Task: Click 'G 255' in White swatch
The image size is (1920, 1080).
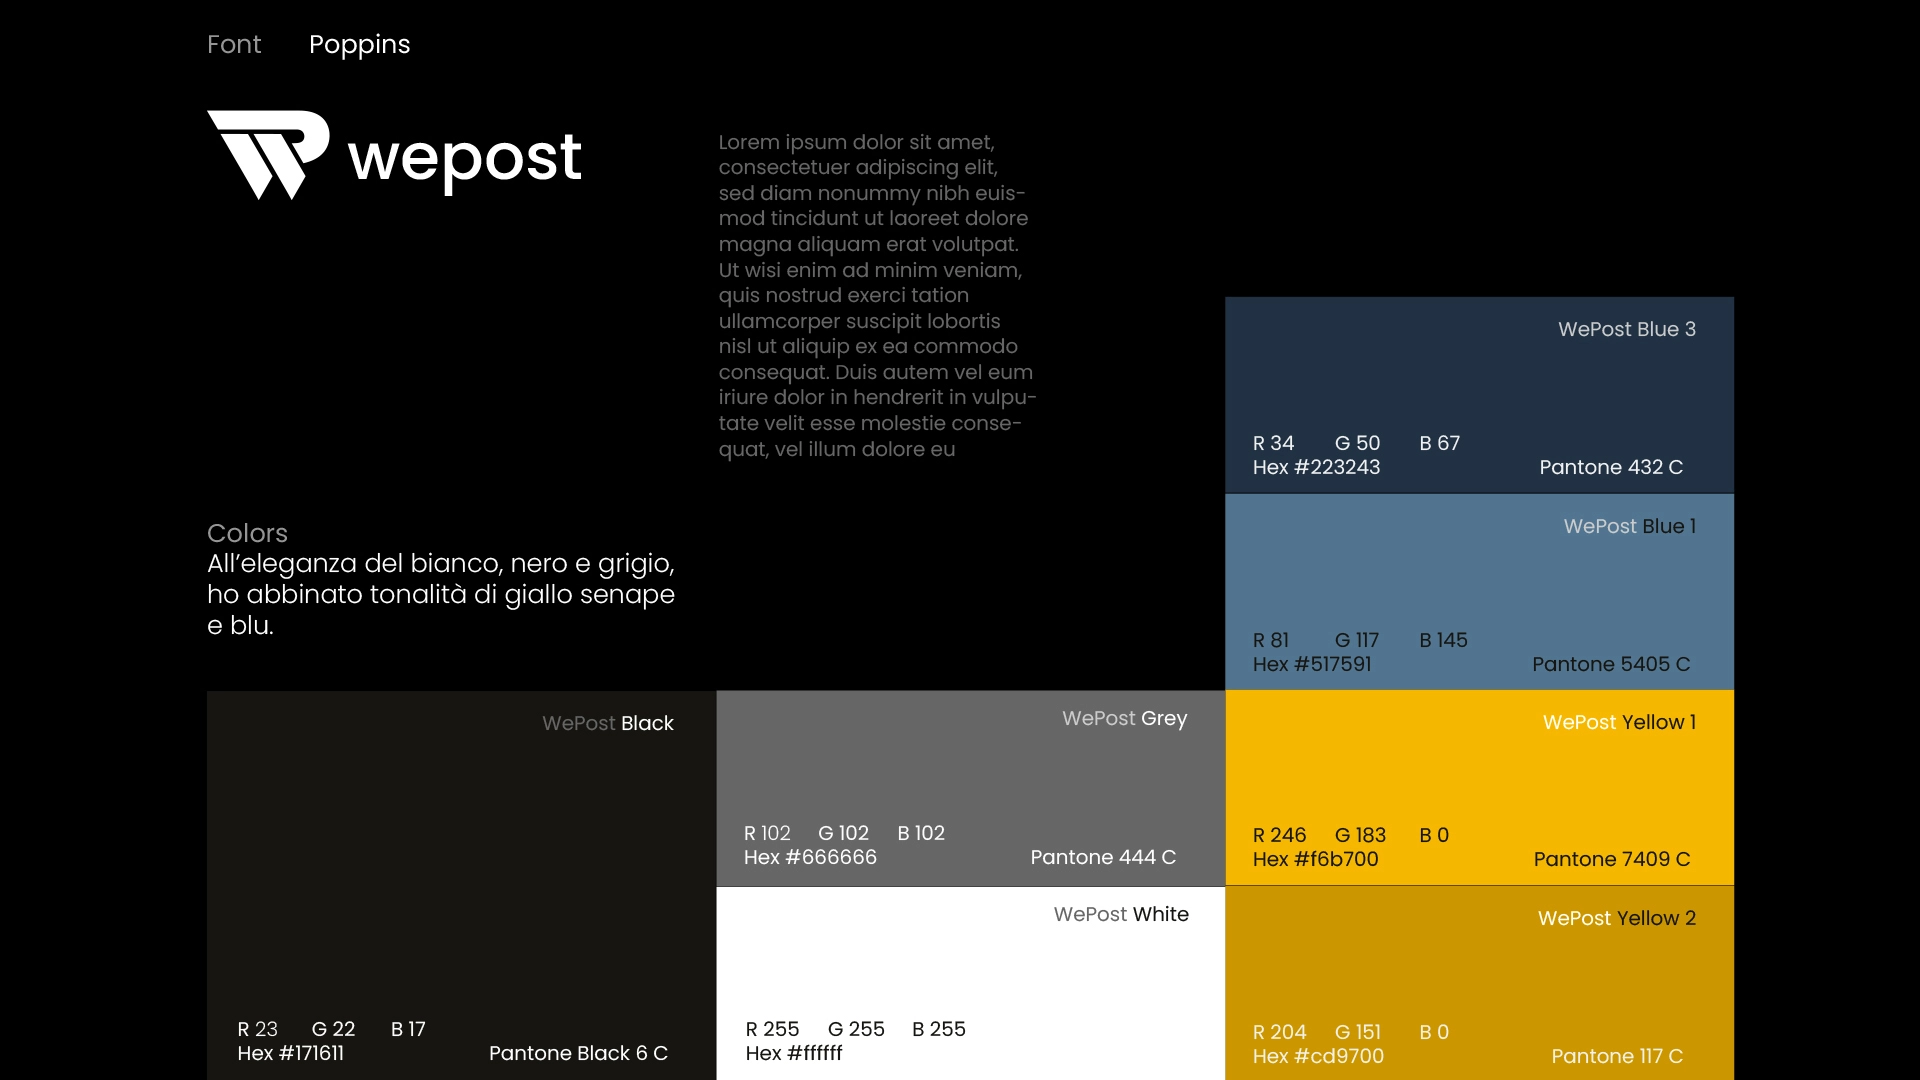Action: point(856,1029)
